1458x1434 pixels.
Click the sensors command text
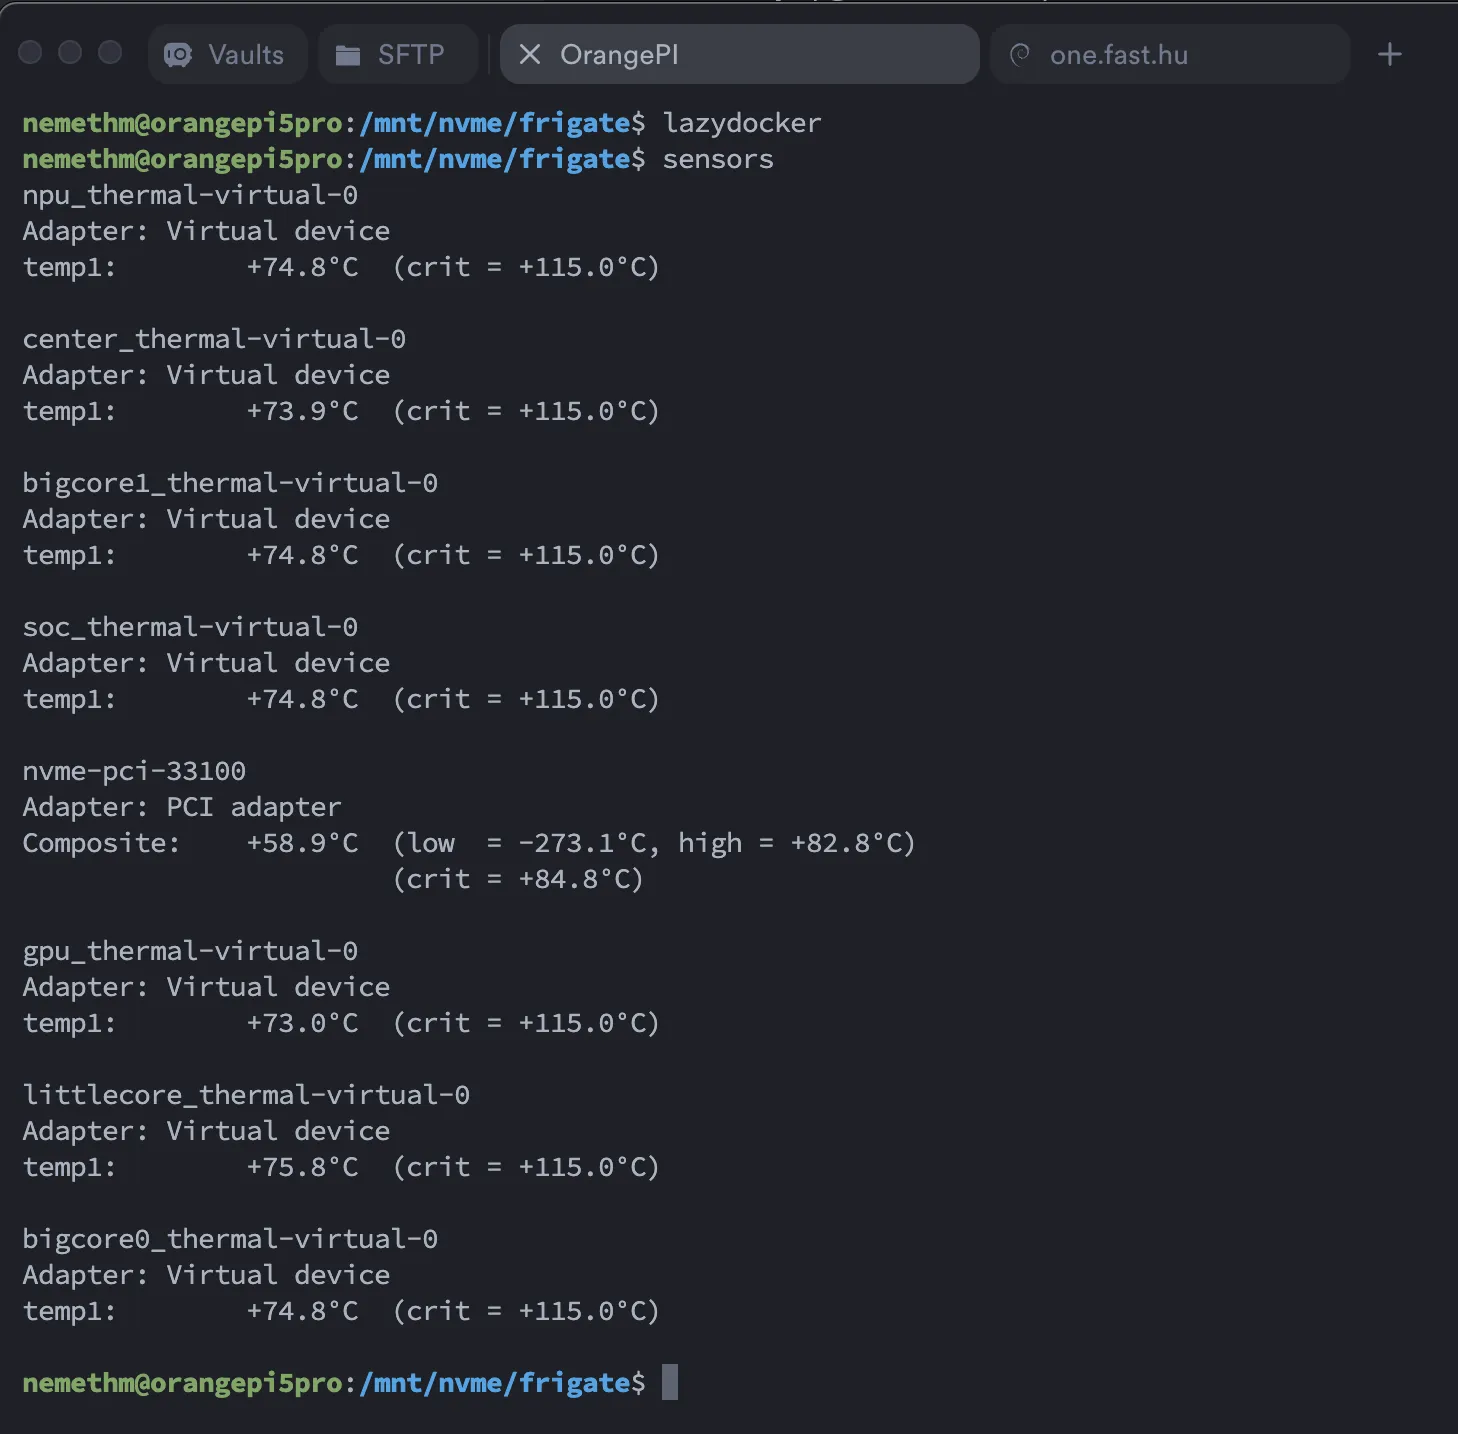click(x=717, y=159)
